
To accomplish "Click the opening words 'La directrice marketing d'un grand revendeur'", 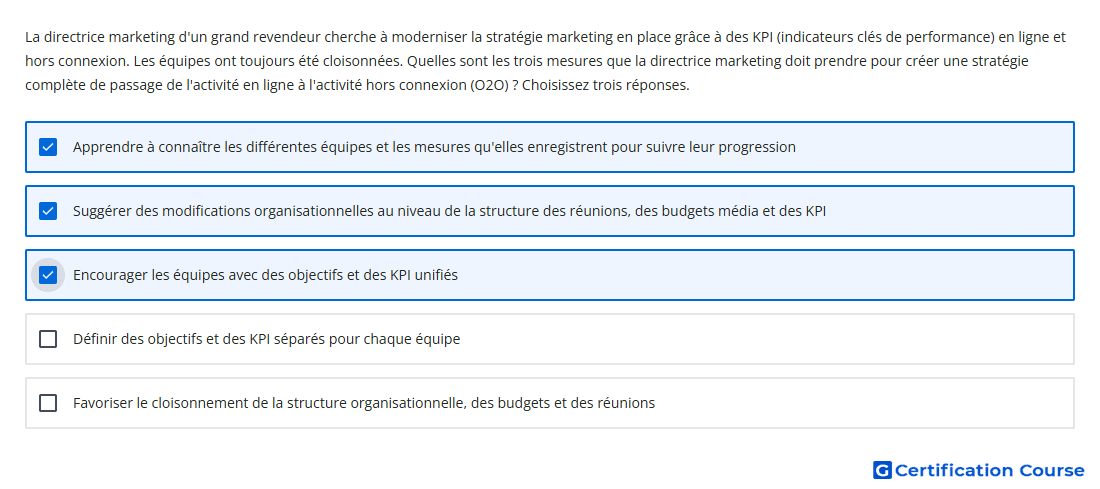I will click(x=165, y=36).
